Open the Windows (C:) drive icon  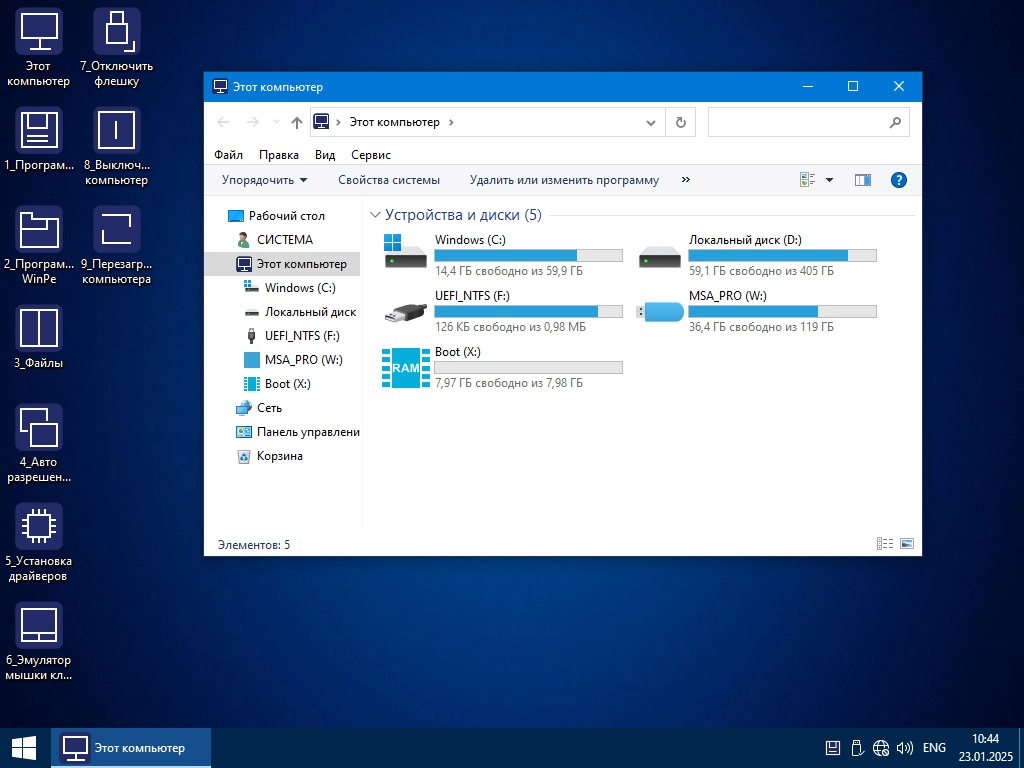tap(405, 252)
